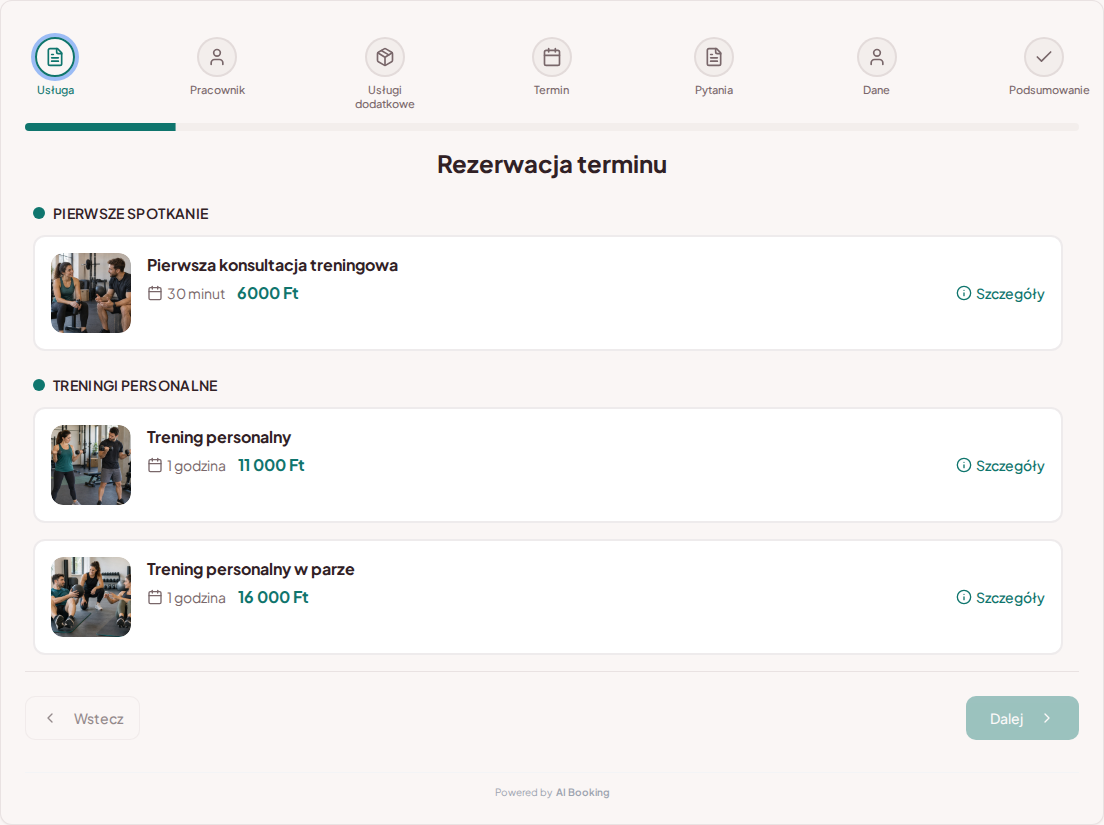Click the Rezerwacja terminu heading
The width and height of the screenshot is (1104, 825).
click(x=552, y=164)
